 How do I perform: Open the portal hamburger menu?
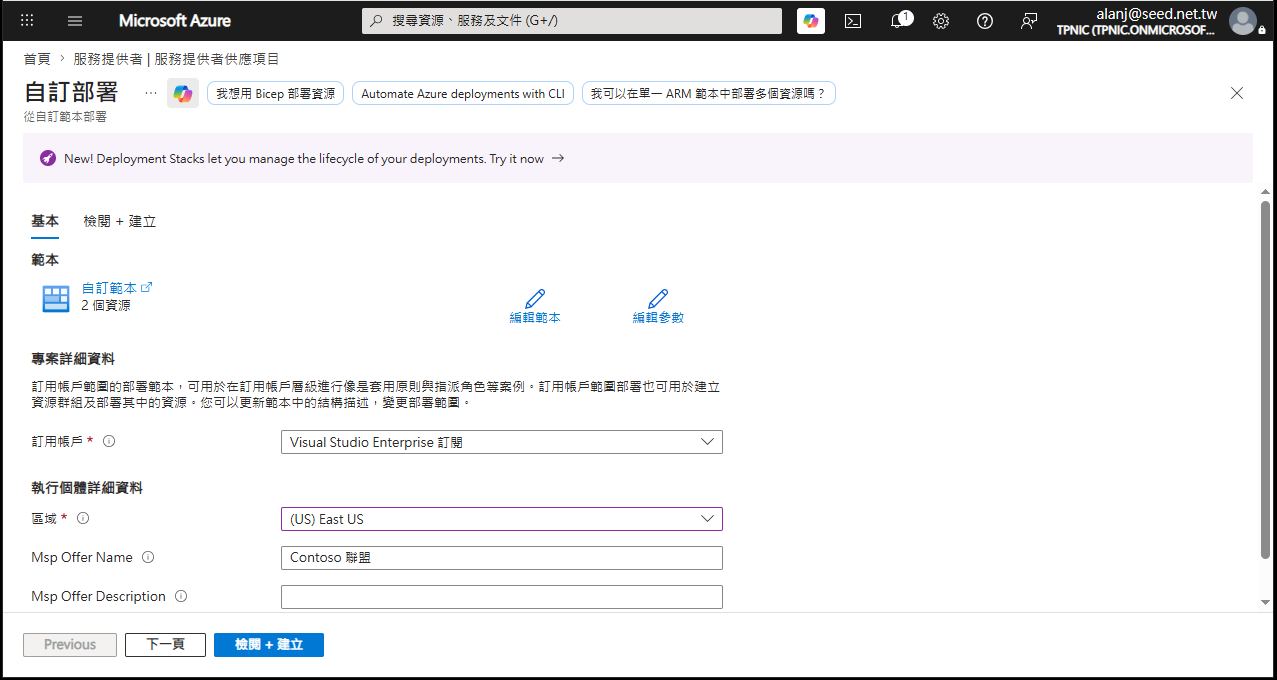[75, 20]
